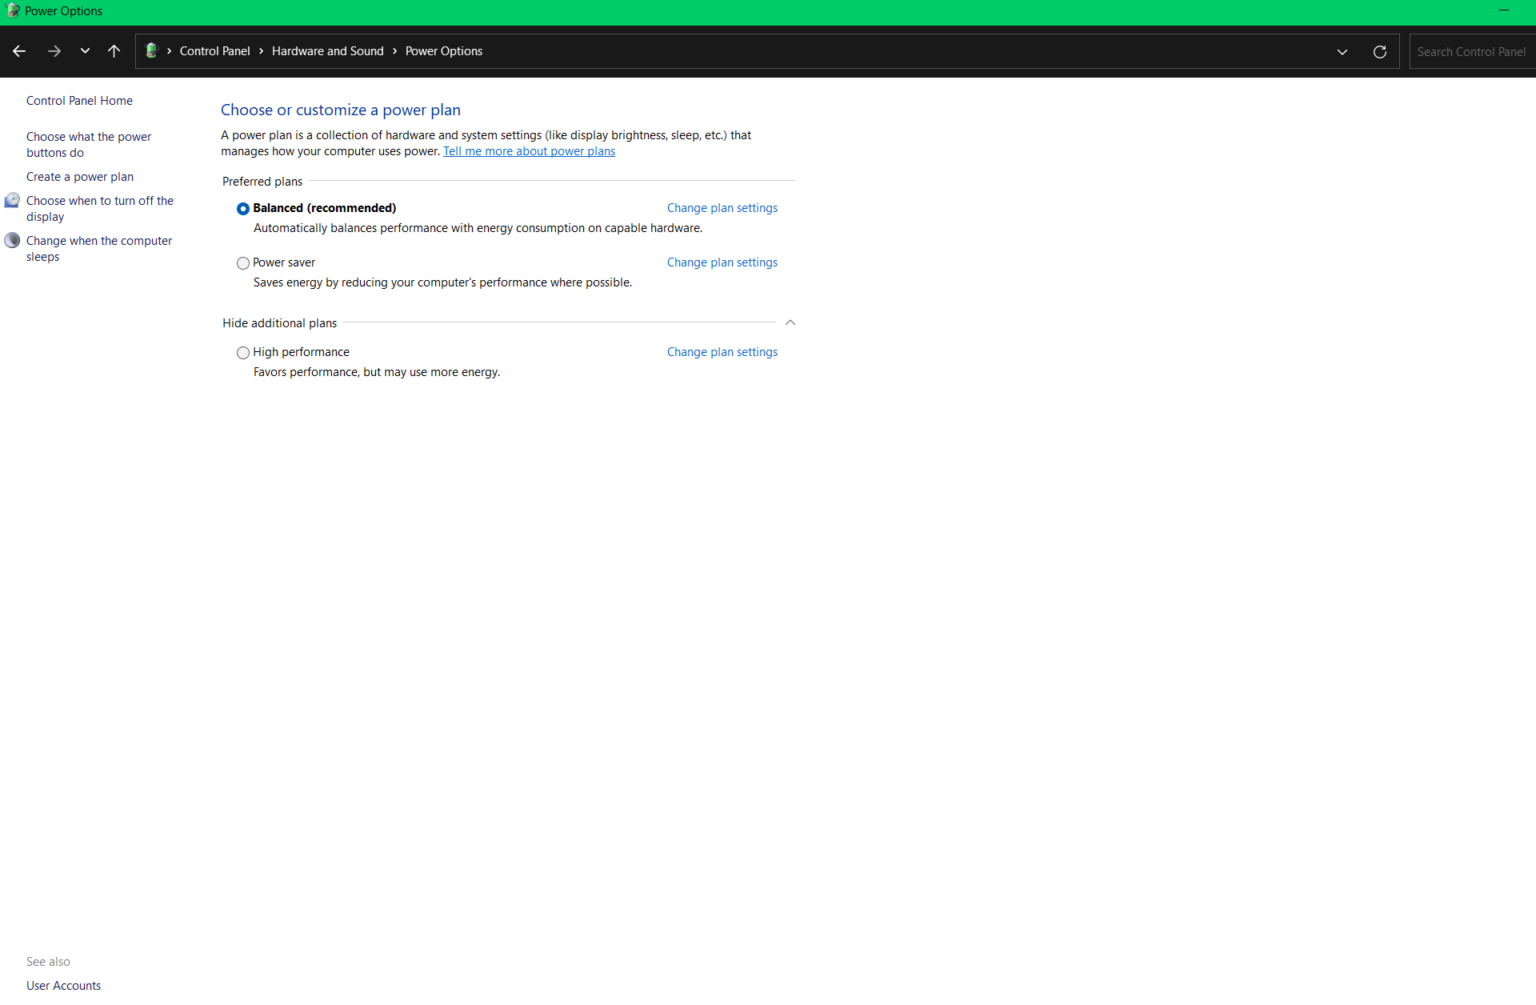Click the Back navigation arrow
Screen dimensions: 1536x1005
(19, 51)
